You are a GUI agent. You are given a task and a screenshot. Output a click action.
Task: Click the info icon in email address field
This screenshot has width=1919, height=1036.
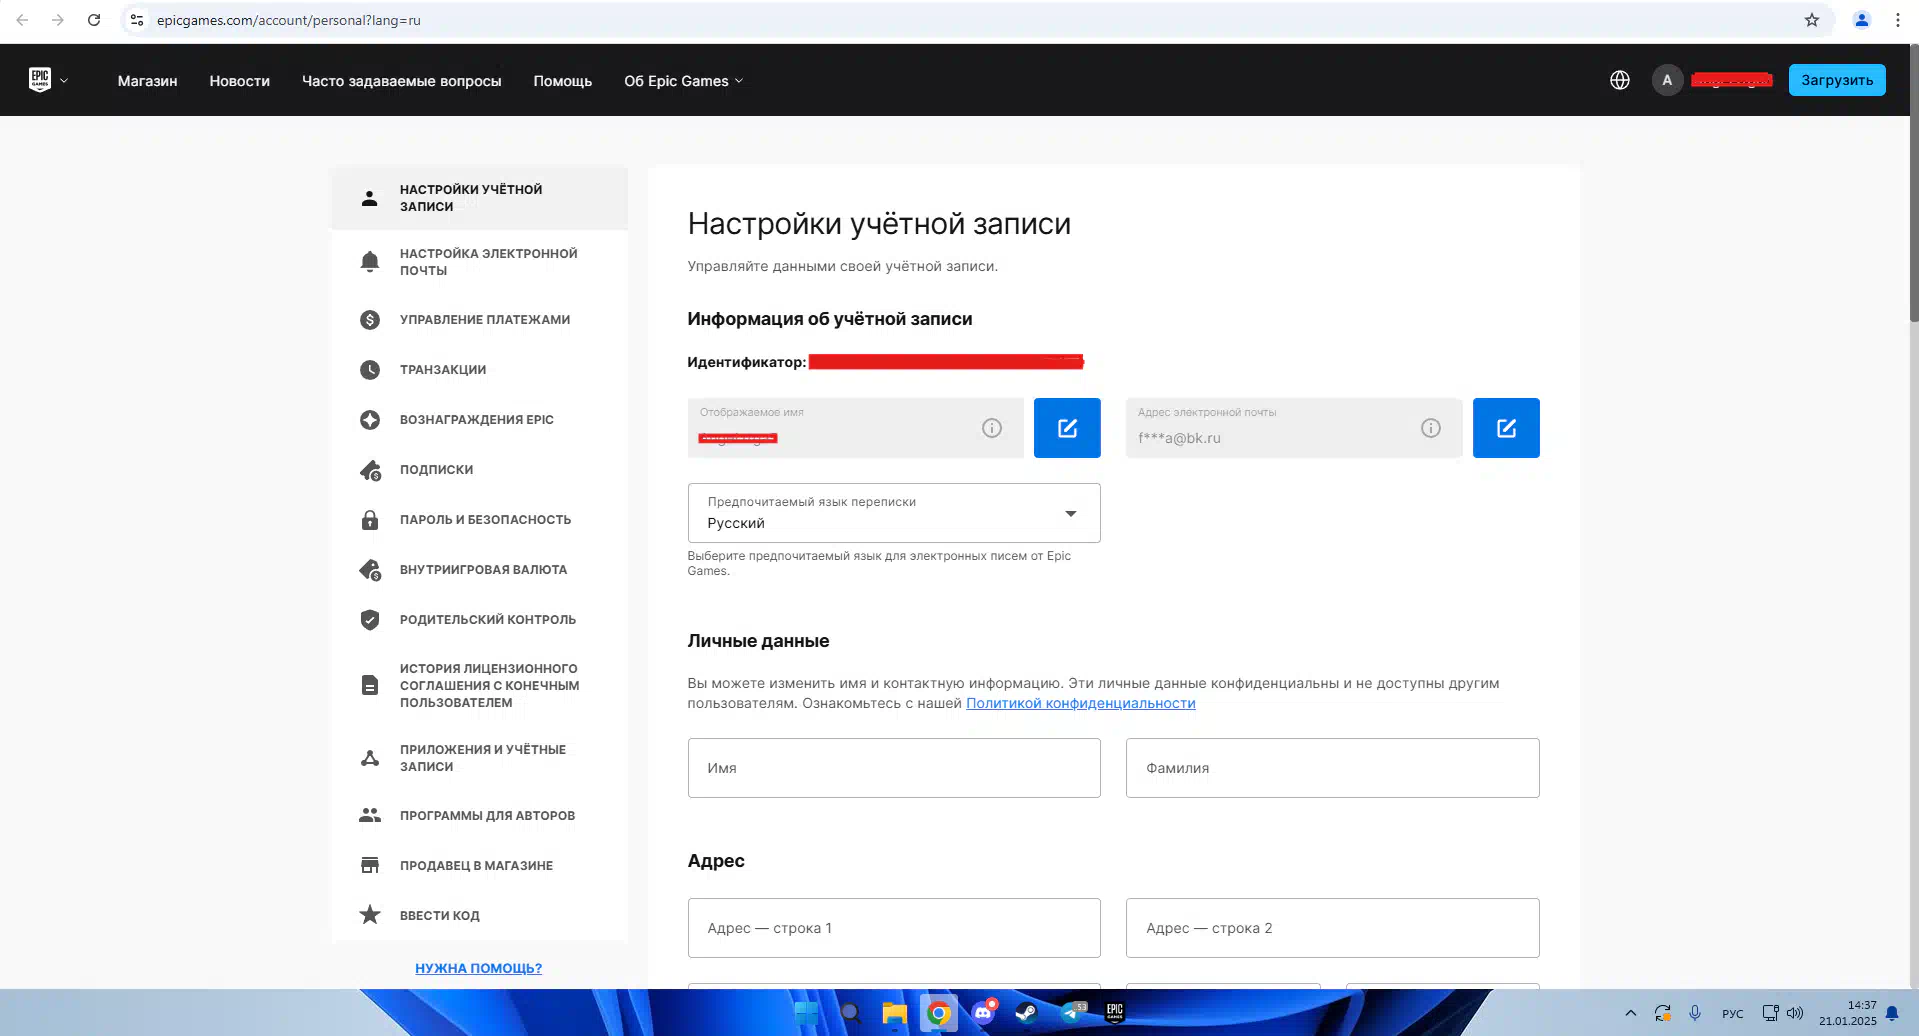[x=1430, y=428]
